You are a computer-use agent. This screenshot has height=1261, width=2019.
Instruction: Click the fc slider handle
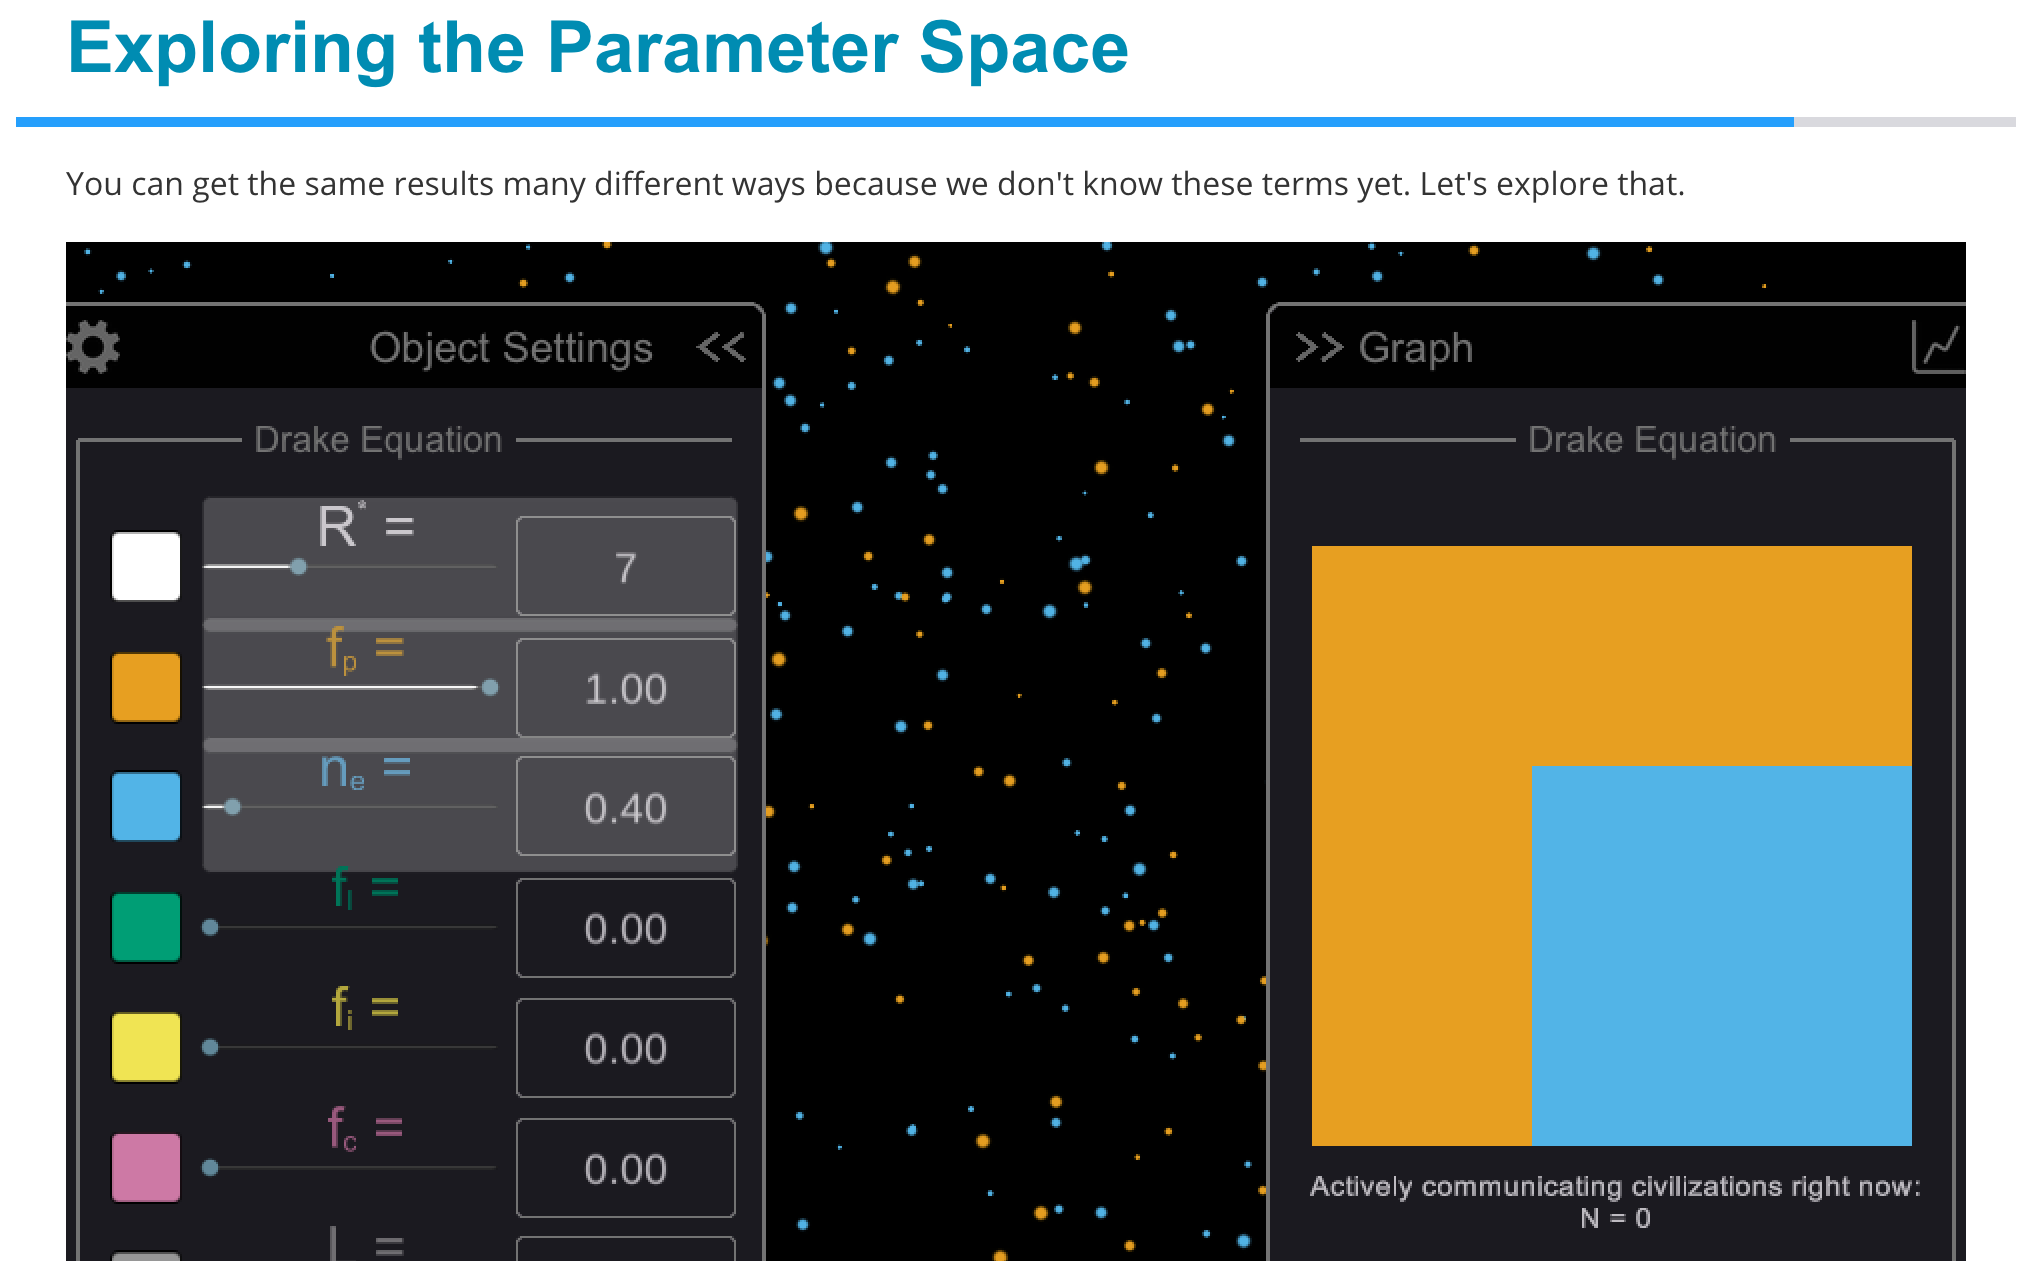coord(210,1167)
